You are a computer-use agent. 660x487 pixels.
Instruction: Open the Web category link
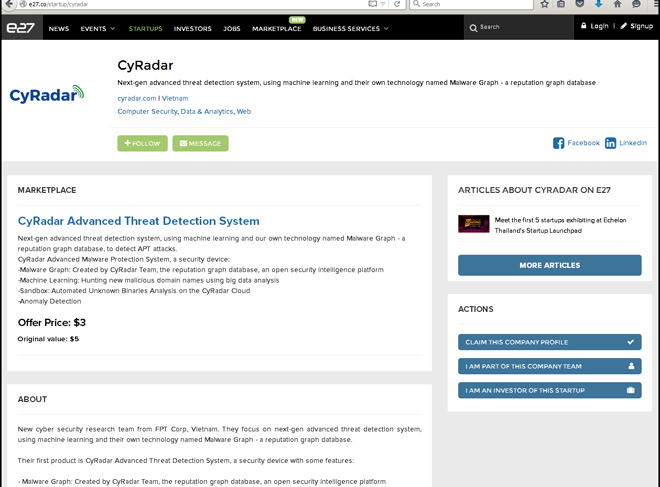[x=244, y=112]
